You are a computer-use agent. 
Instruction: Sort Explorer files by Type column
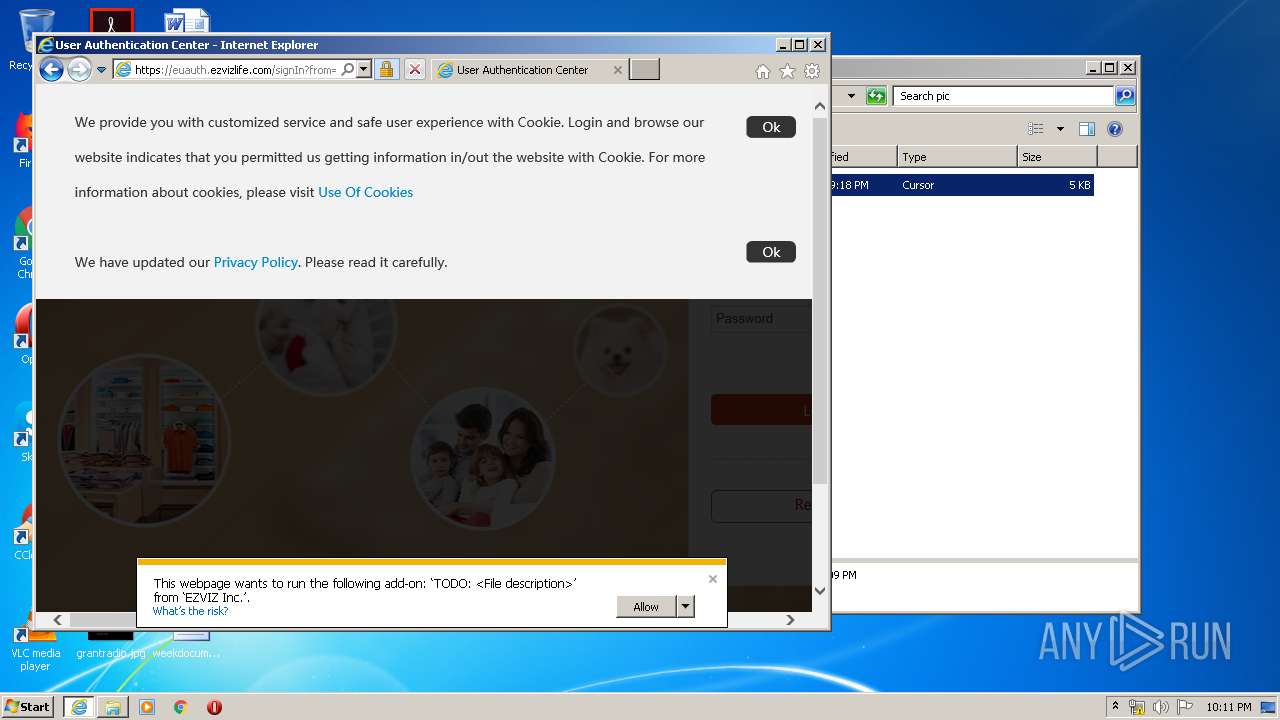(x=956, y=157)
